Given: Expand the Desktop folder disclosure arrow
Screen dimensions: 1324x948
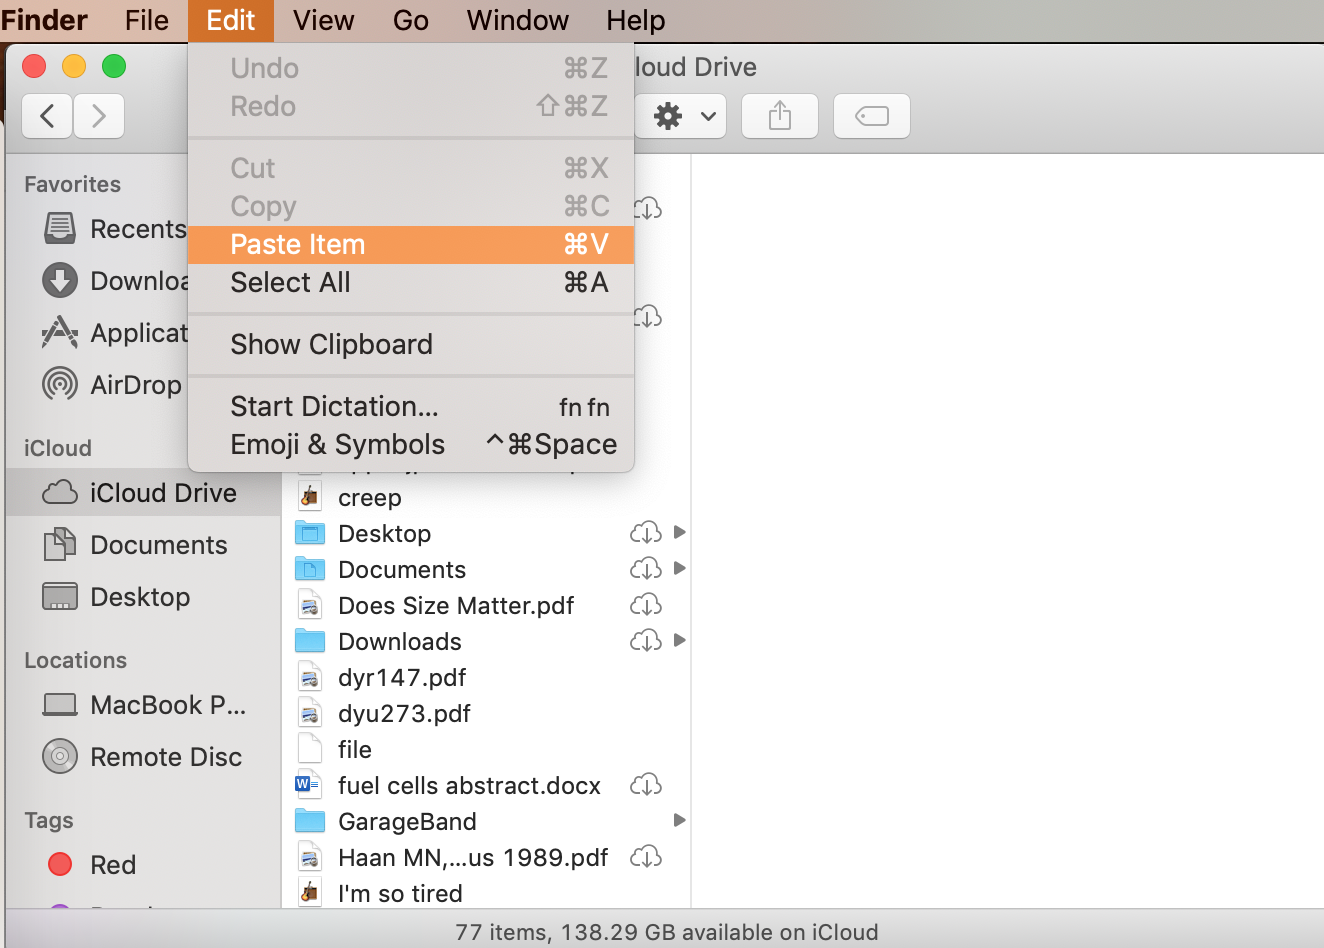Looking at the screenshot, I should pyautogui.click(x=680, y=532).
